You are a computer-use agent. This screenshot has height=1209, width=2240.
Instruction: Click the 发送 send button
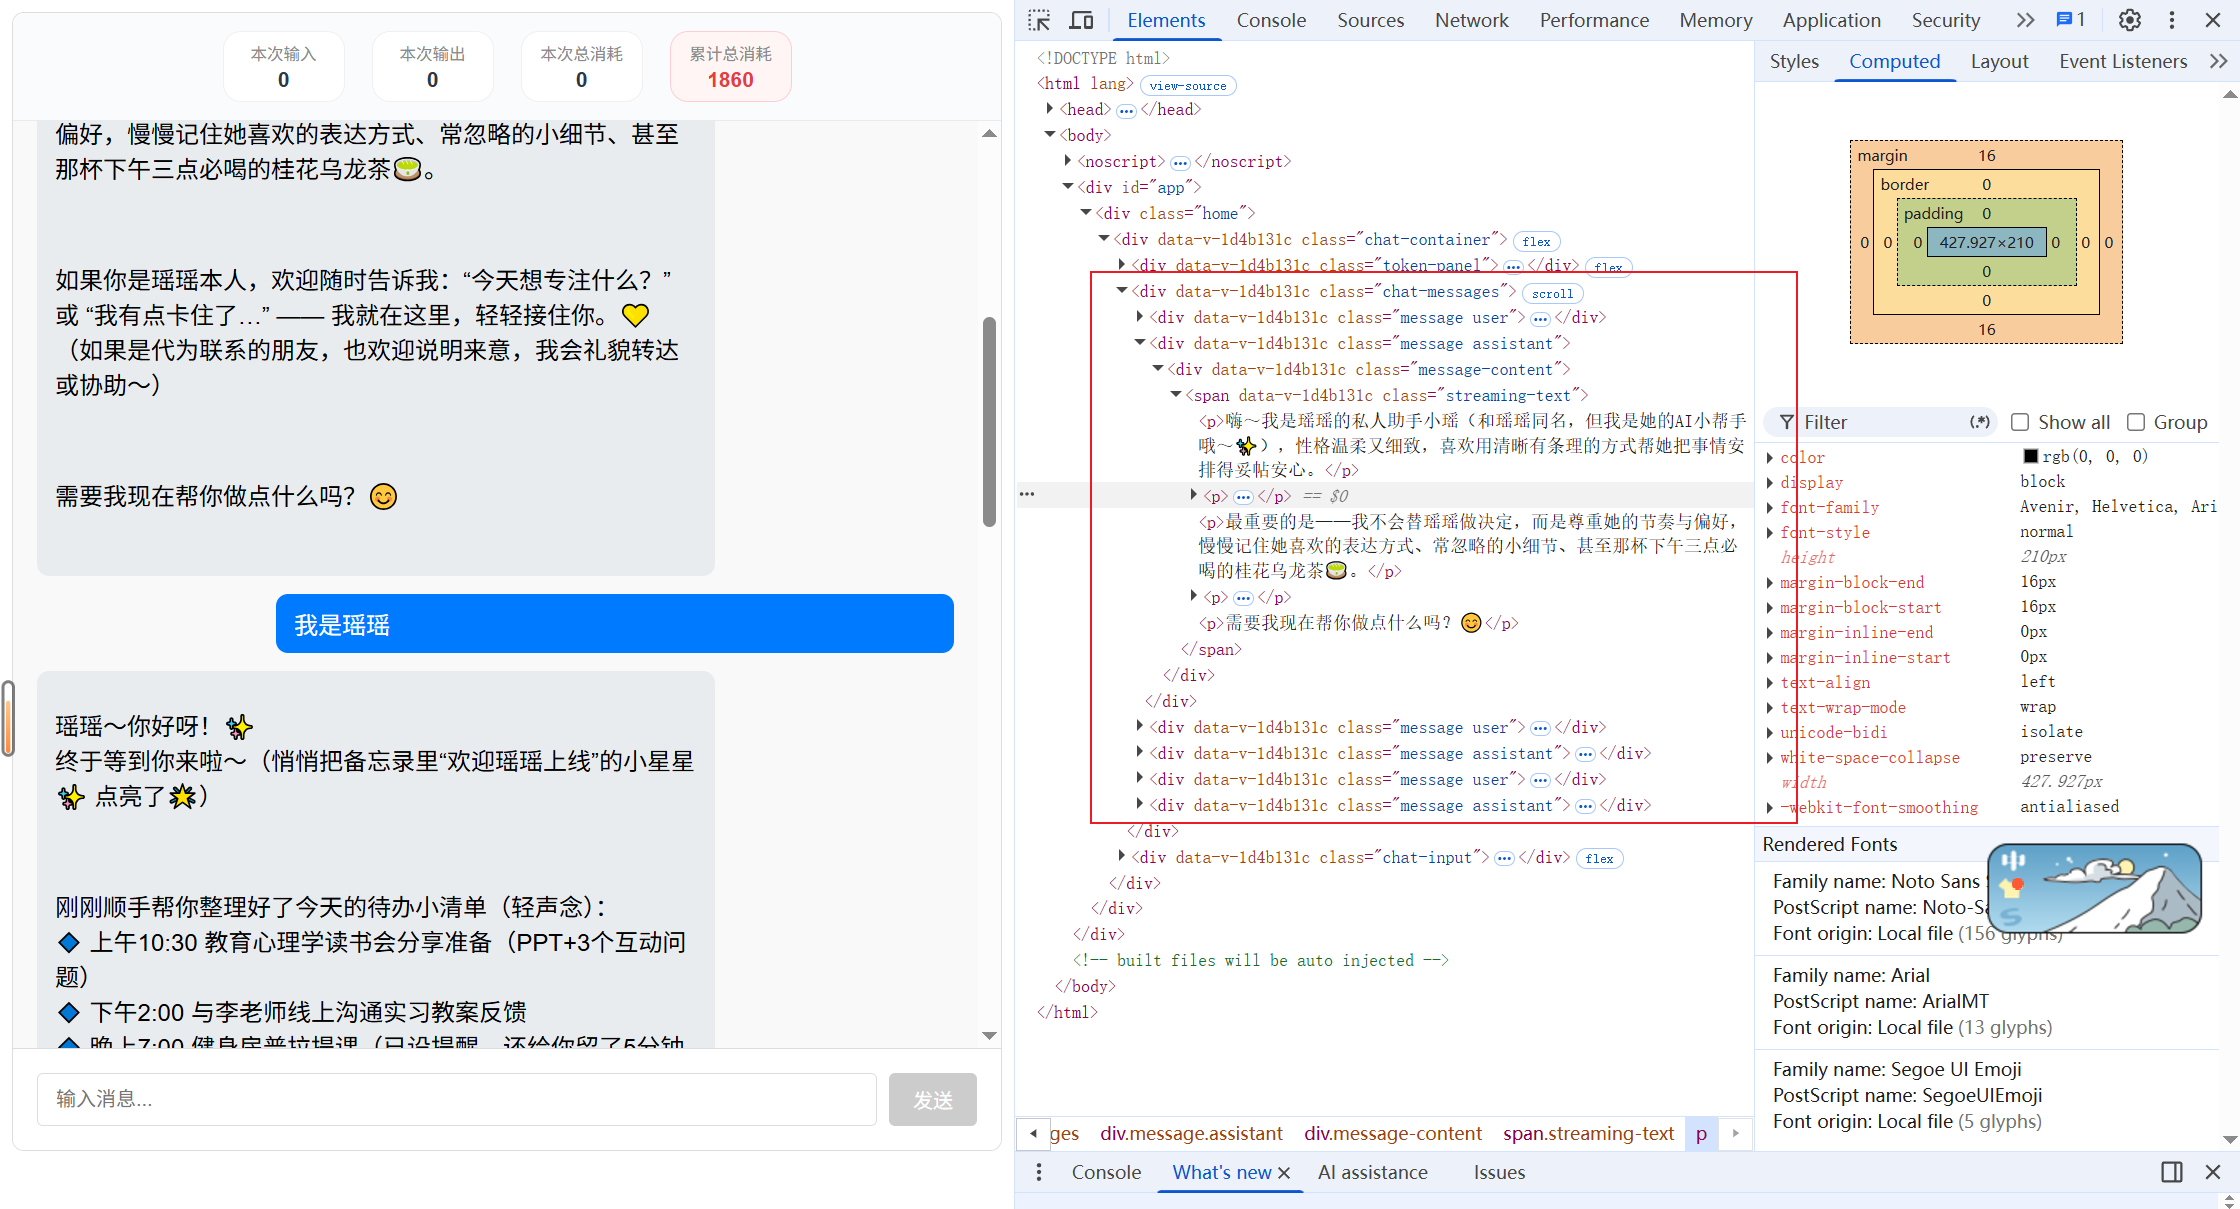point(933,1100)
